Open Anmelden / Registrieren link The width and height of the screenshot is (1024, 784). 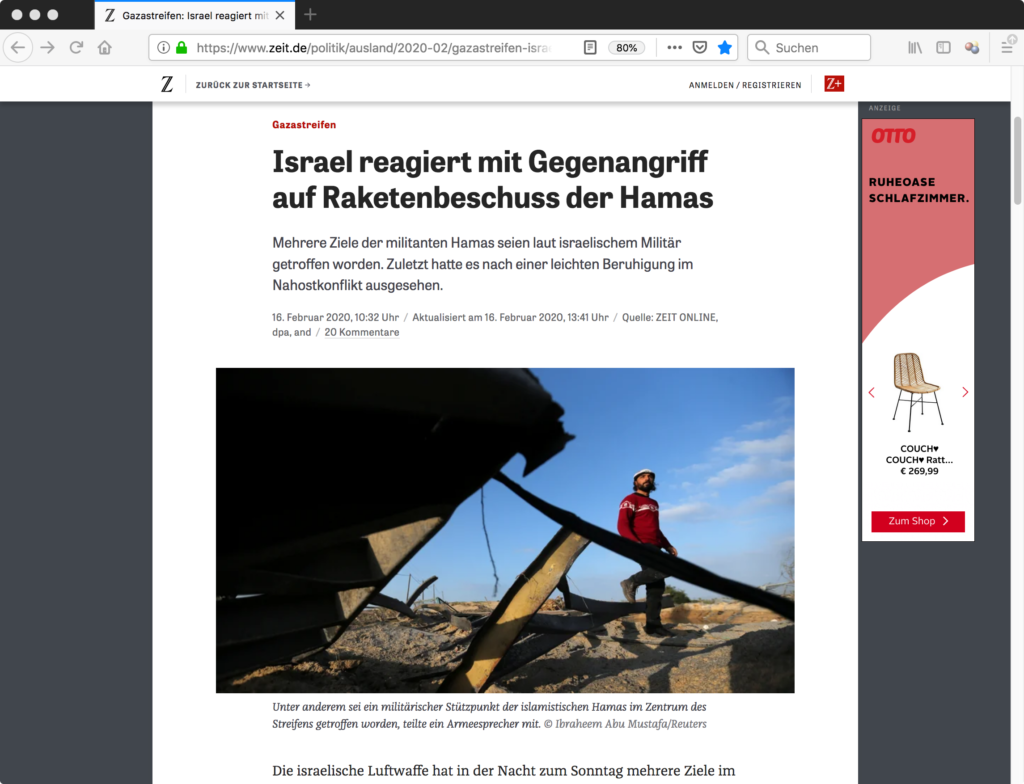point(744,85)
